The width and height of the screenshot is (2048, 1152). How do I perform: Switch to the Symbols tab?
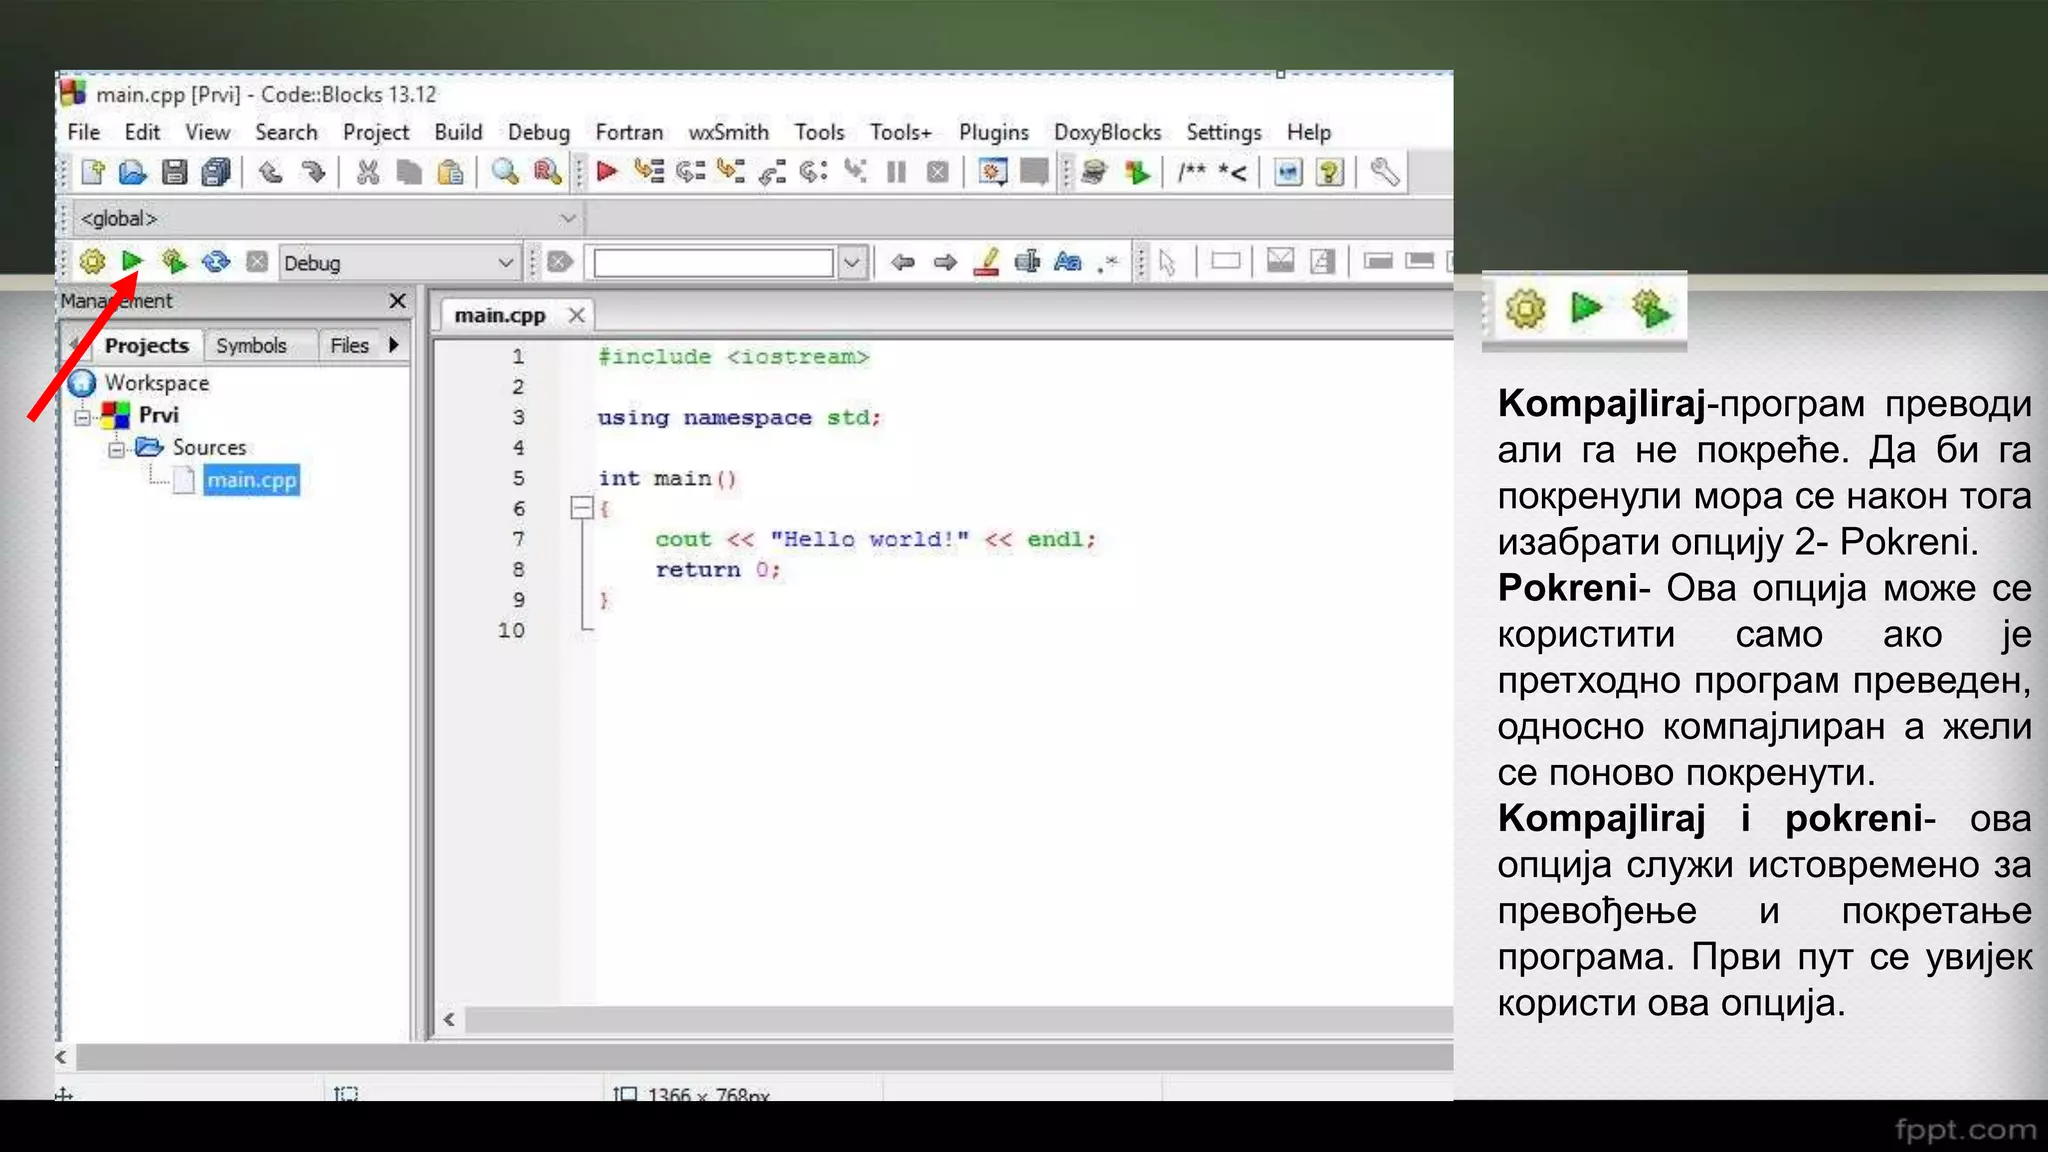click(x=251, y=345)
